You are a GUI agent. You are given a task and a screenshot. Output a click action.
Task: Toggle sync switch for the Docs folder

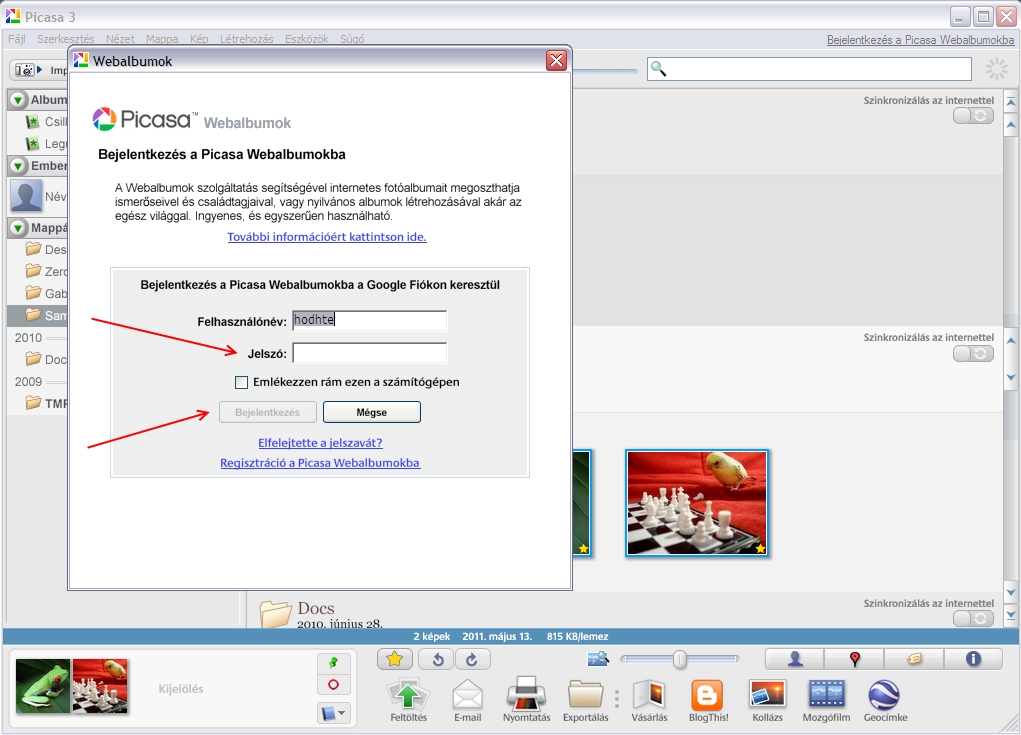coord(973,619)
